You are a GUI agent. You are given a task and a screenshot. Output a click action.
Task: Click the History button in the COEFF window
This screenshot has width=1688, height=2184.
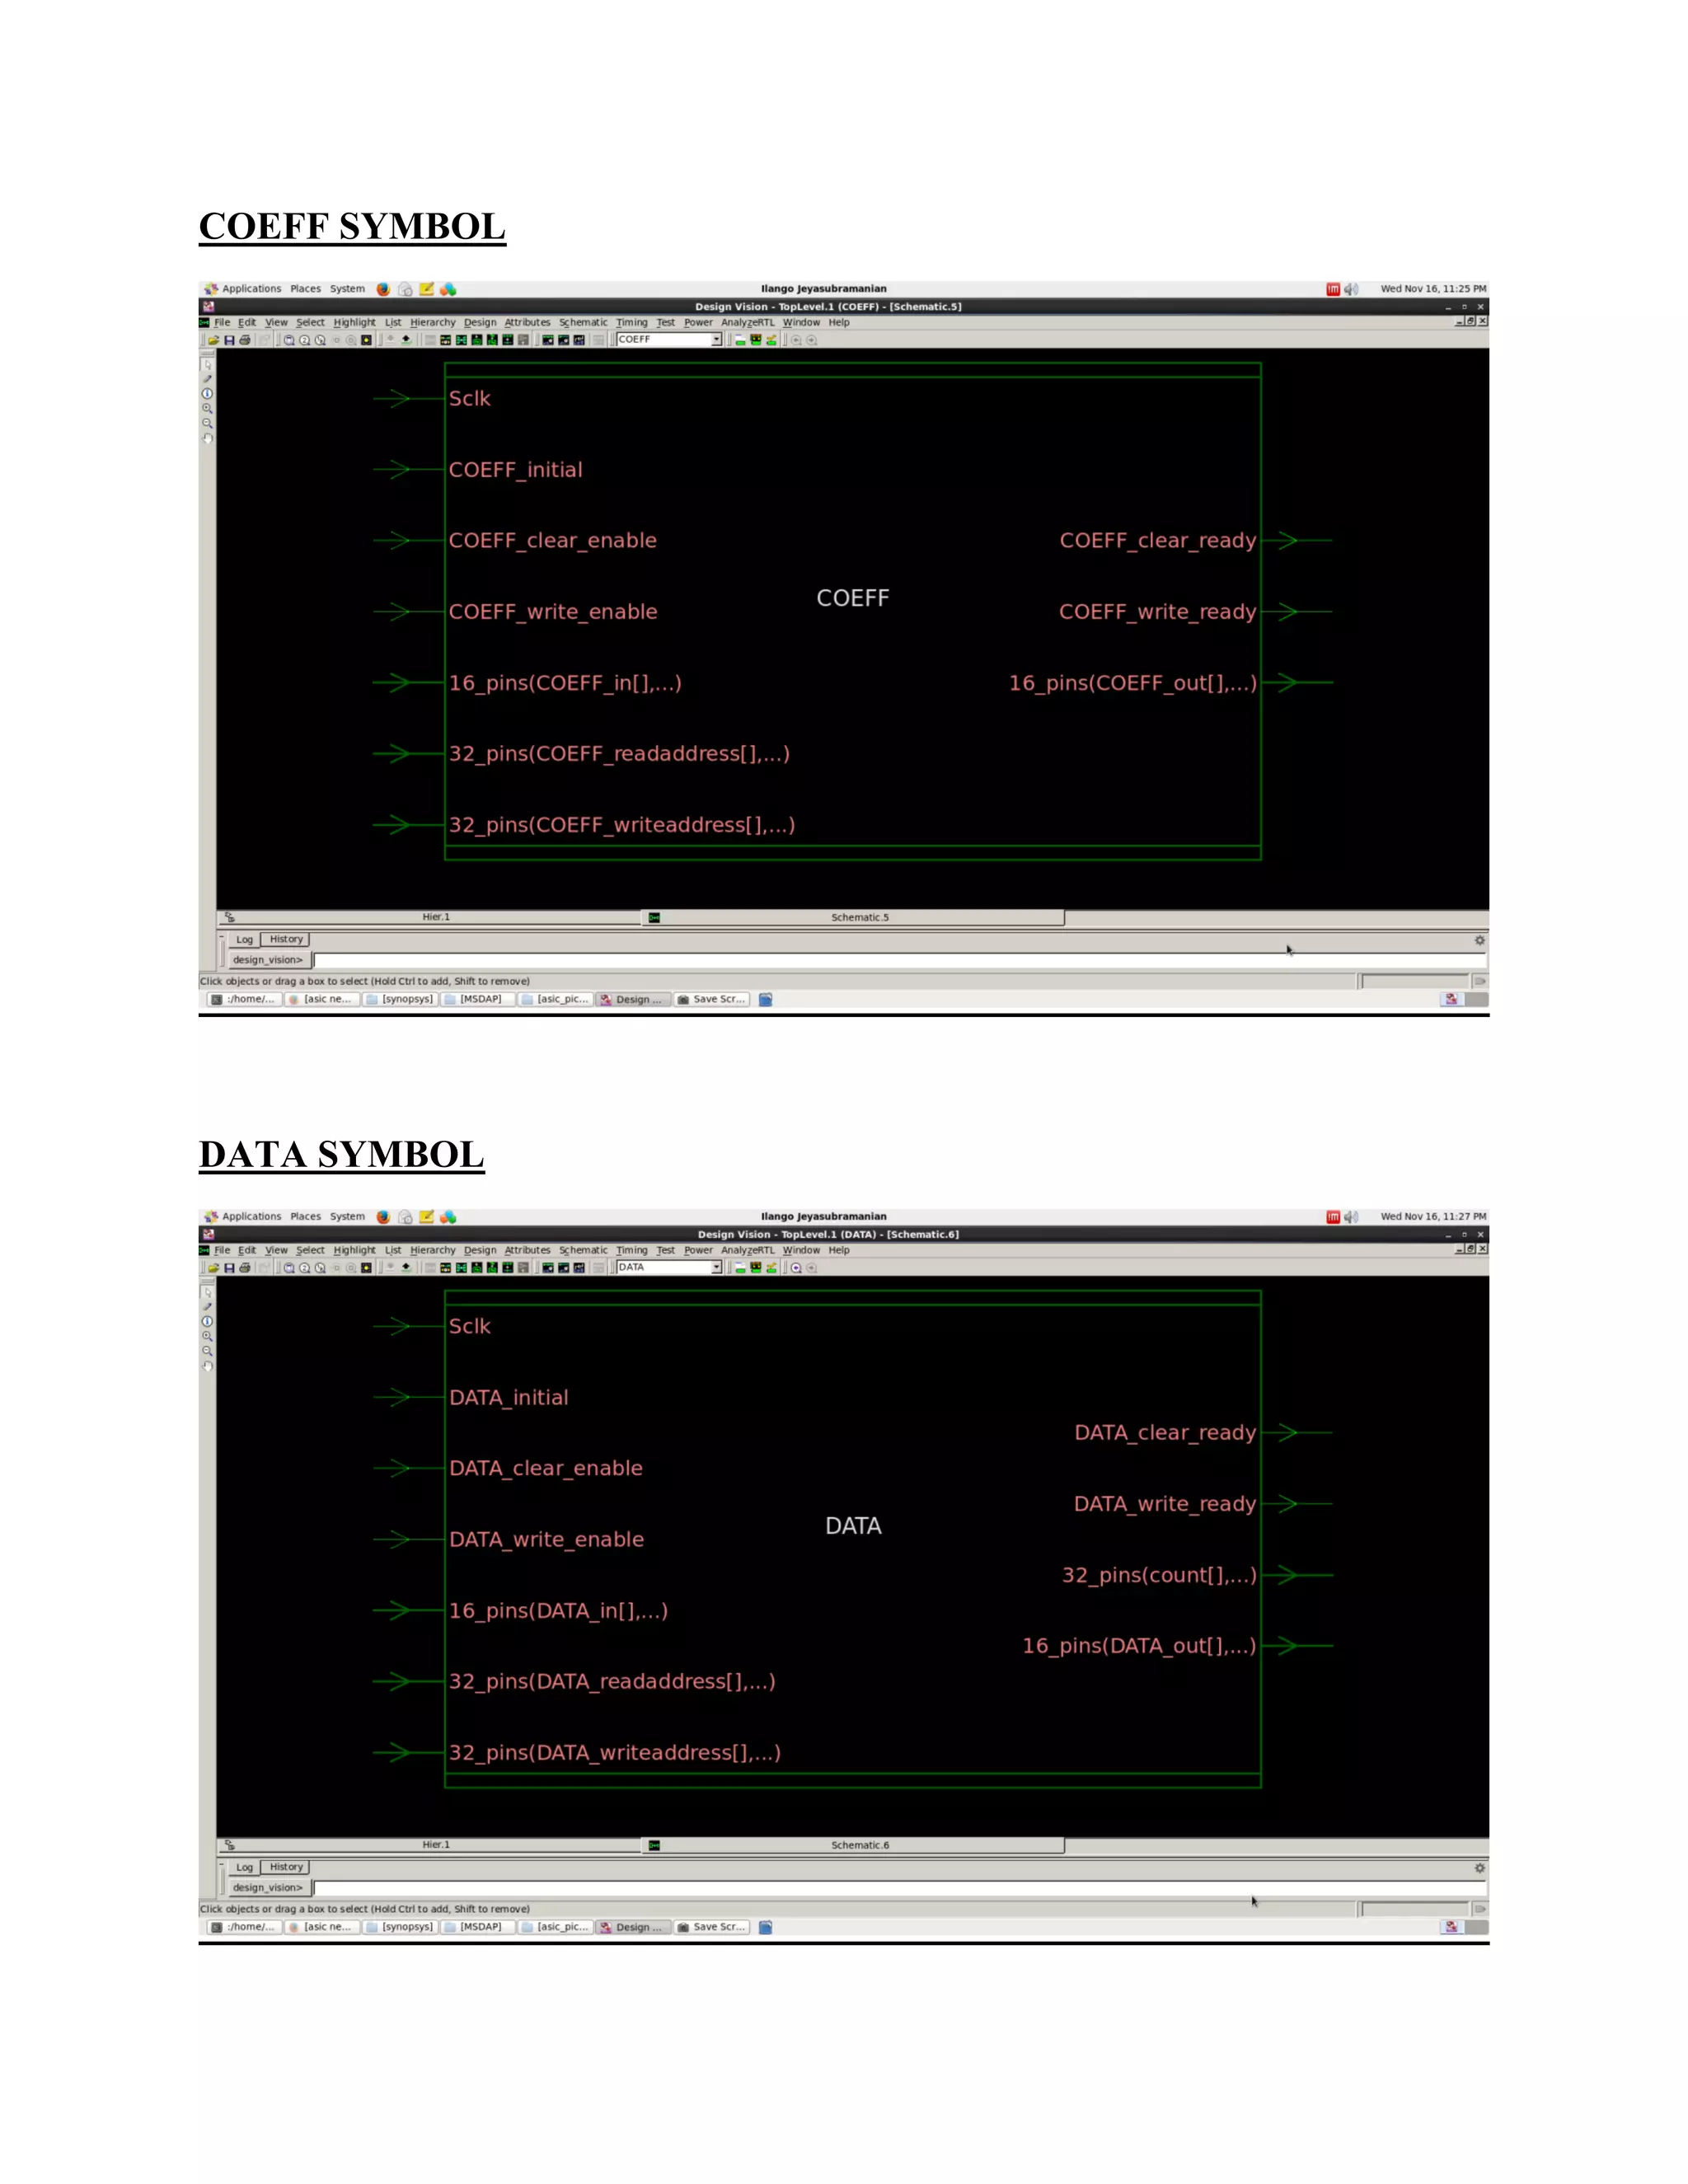tap(286, 940)
